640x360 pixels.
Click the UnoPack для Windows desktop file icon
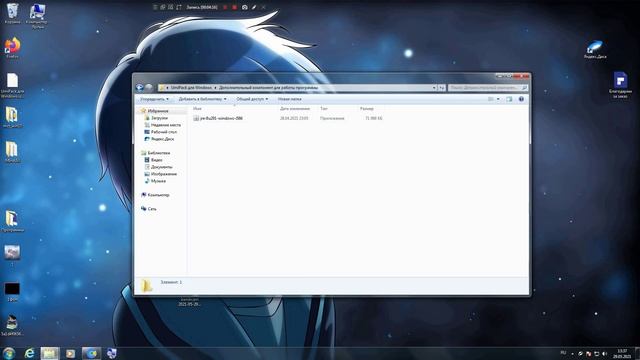[x=13, y=85]
